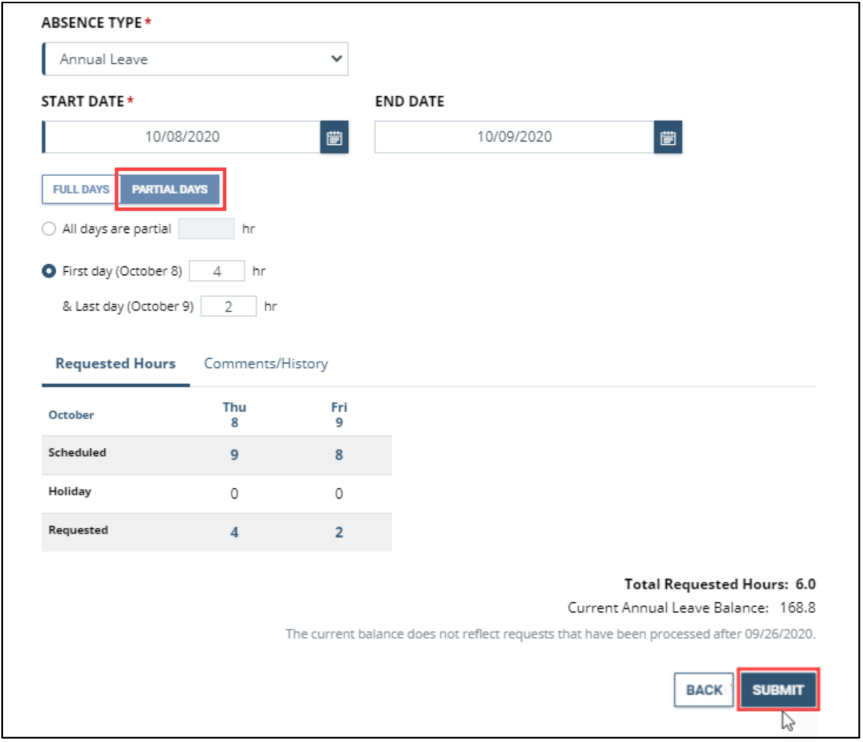
Task: Click the 'All days are partial' hours field
Action: point(207,228)
